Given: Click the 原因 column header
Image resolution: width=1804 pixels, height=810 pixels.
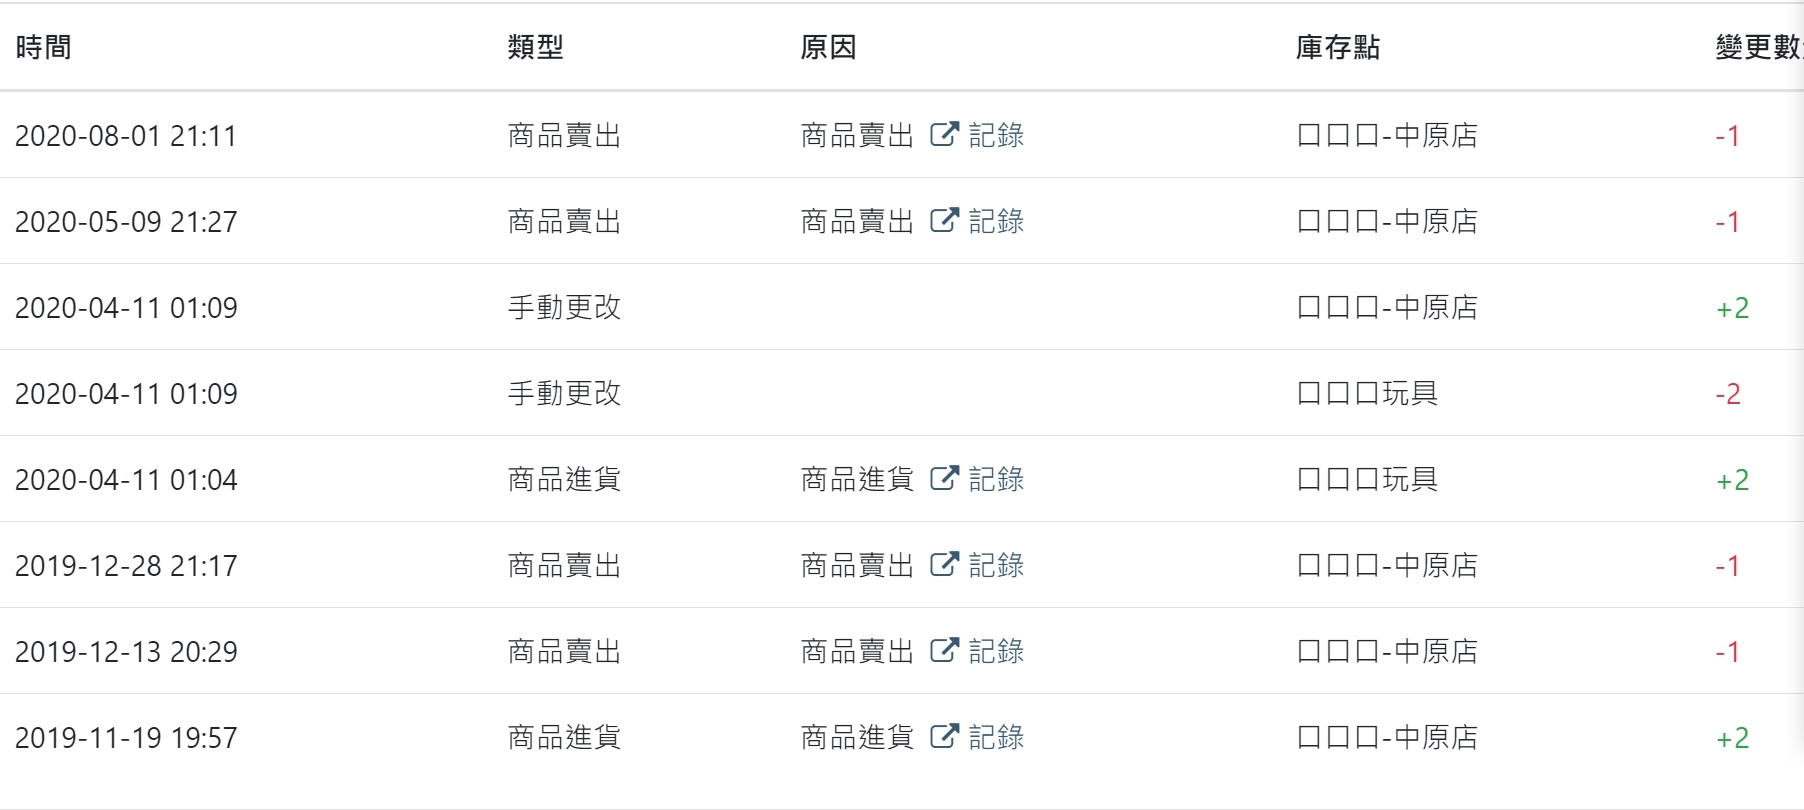Looking at the screenshot, I should (828, 47).
